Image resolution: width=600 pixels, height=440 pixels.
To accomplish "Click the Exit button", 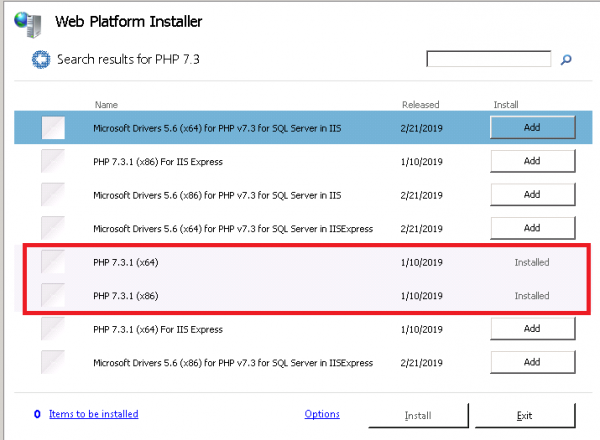I will click(x=525, y=416).
